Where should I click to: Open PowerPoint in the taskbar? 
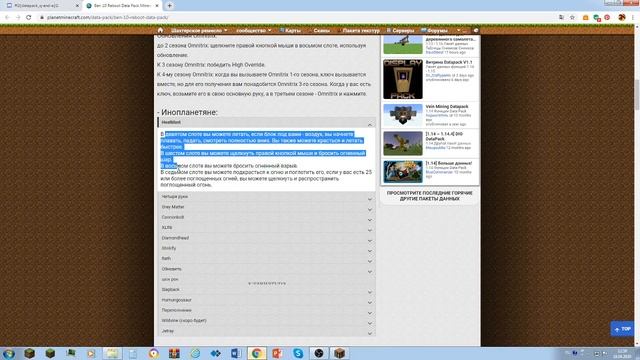[x=277, y=353]
